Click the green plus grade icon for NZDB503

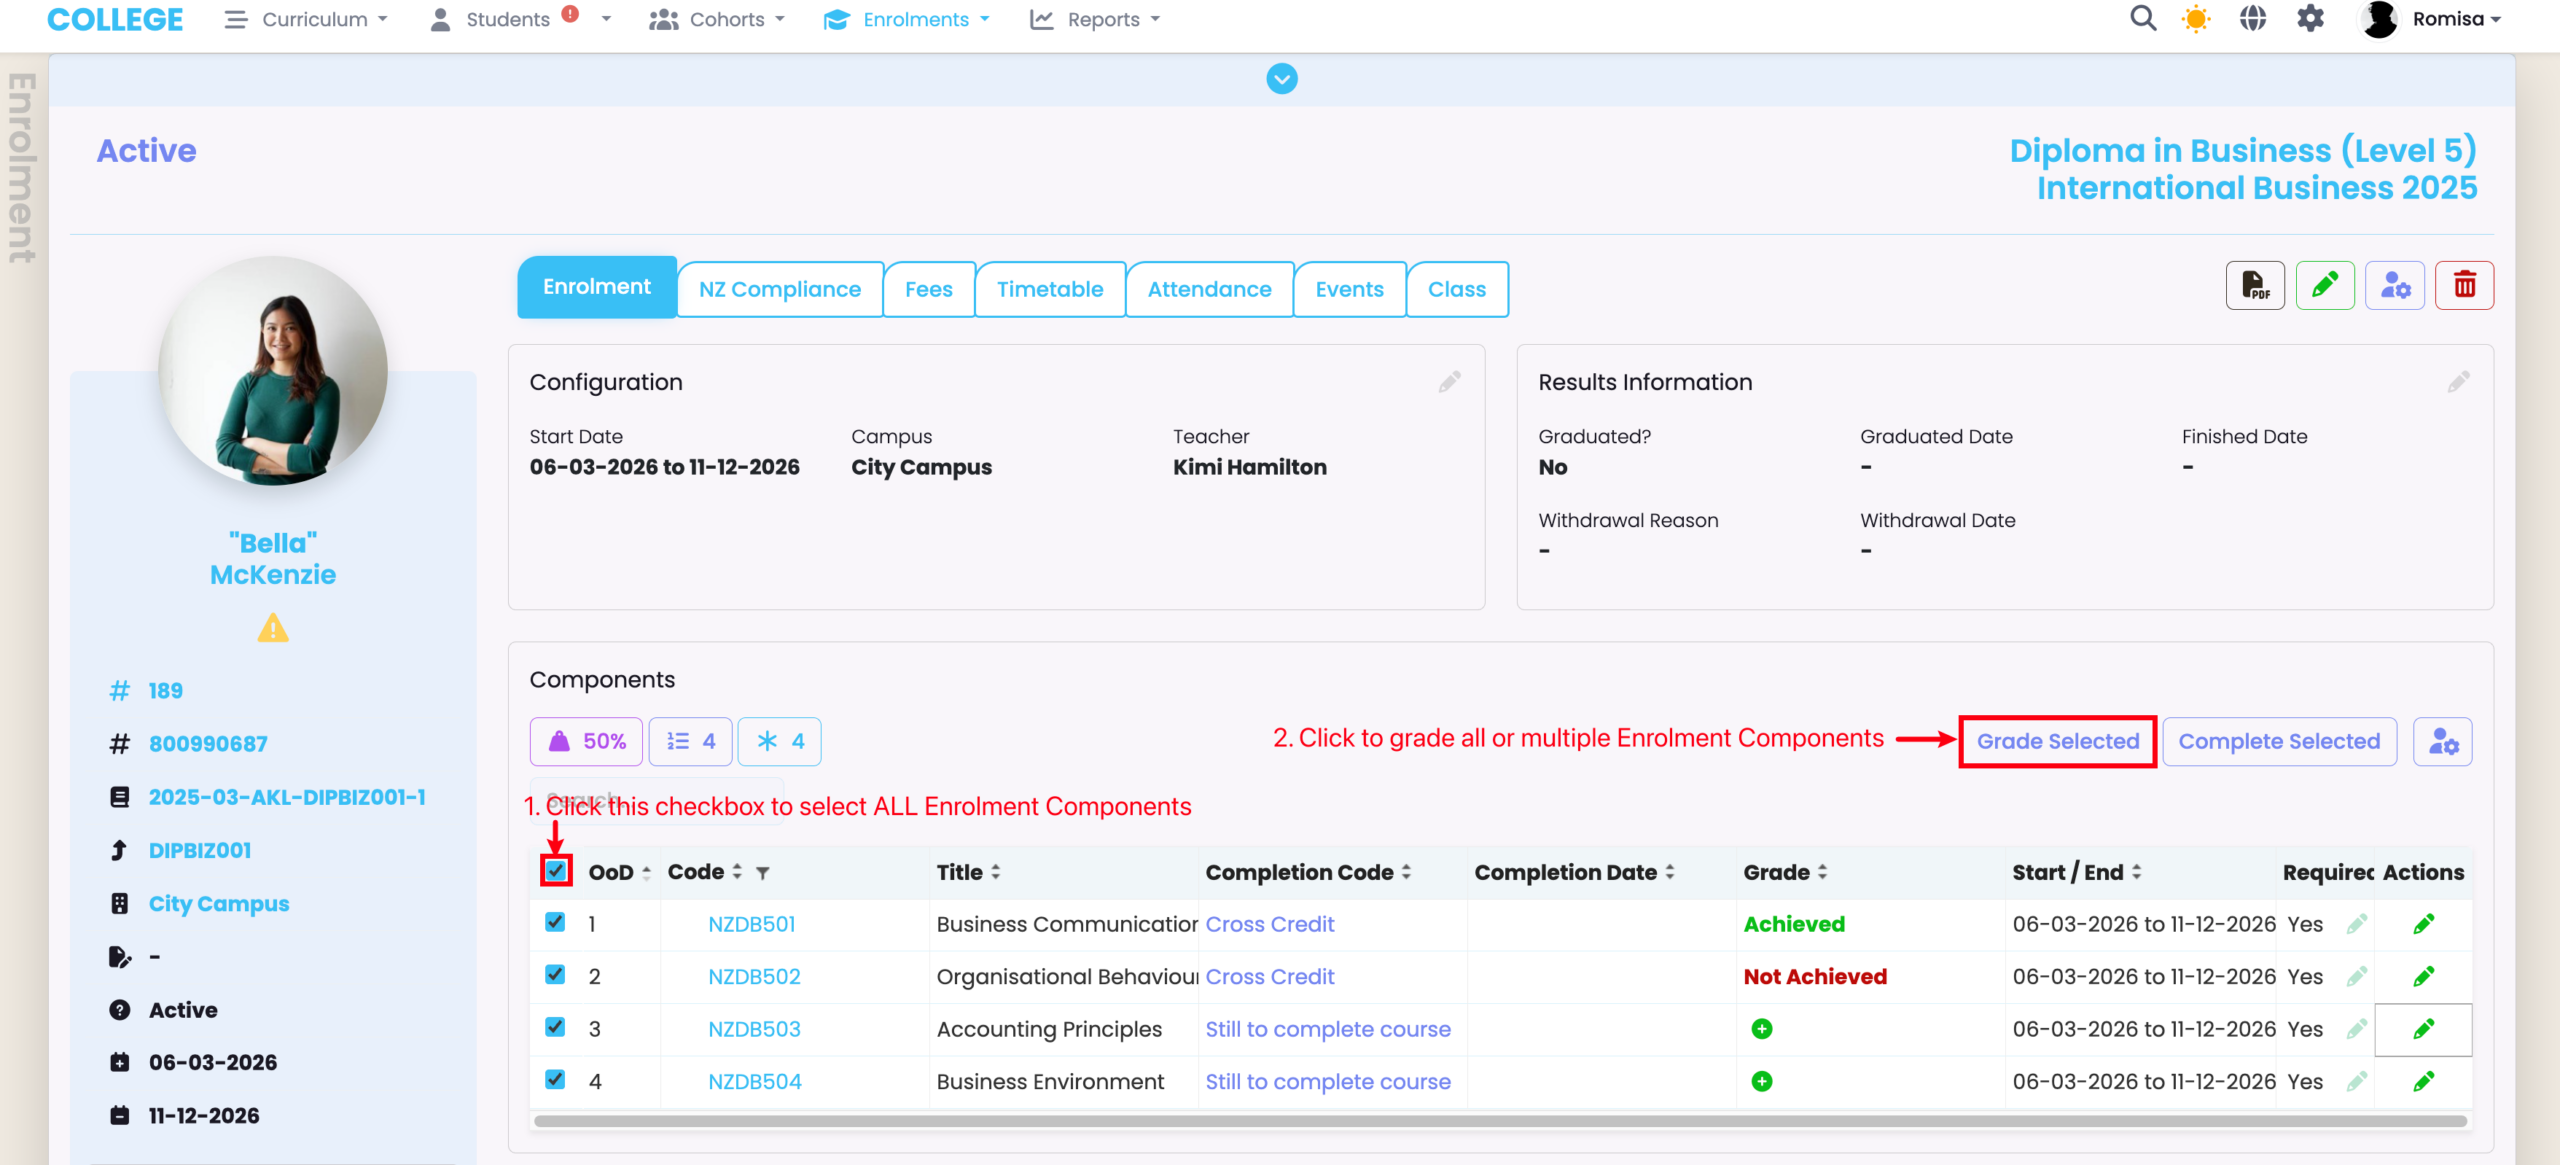click(1762, 1029)
